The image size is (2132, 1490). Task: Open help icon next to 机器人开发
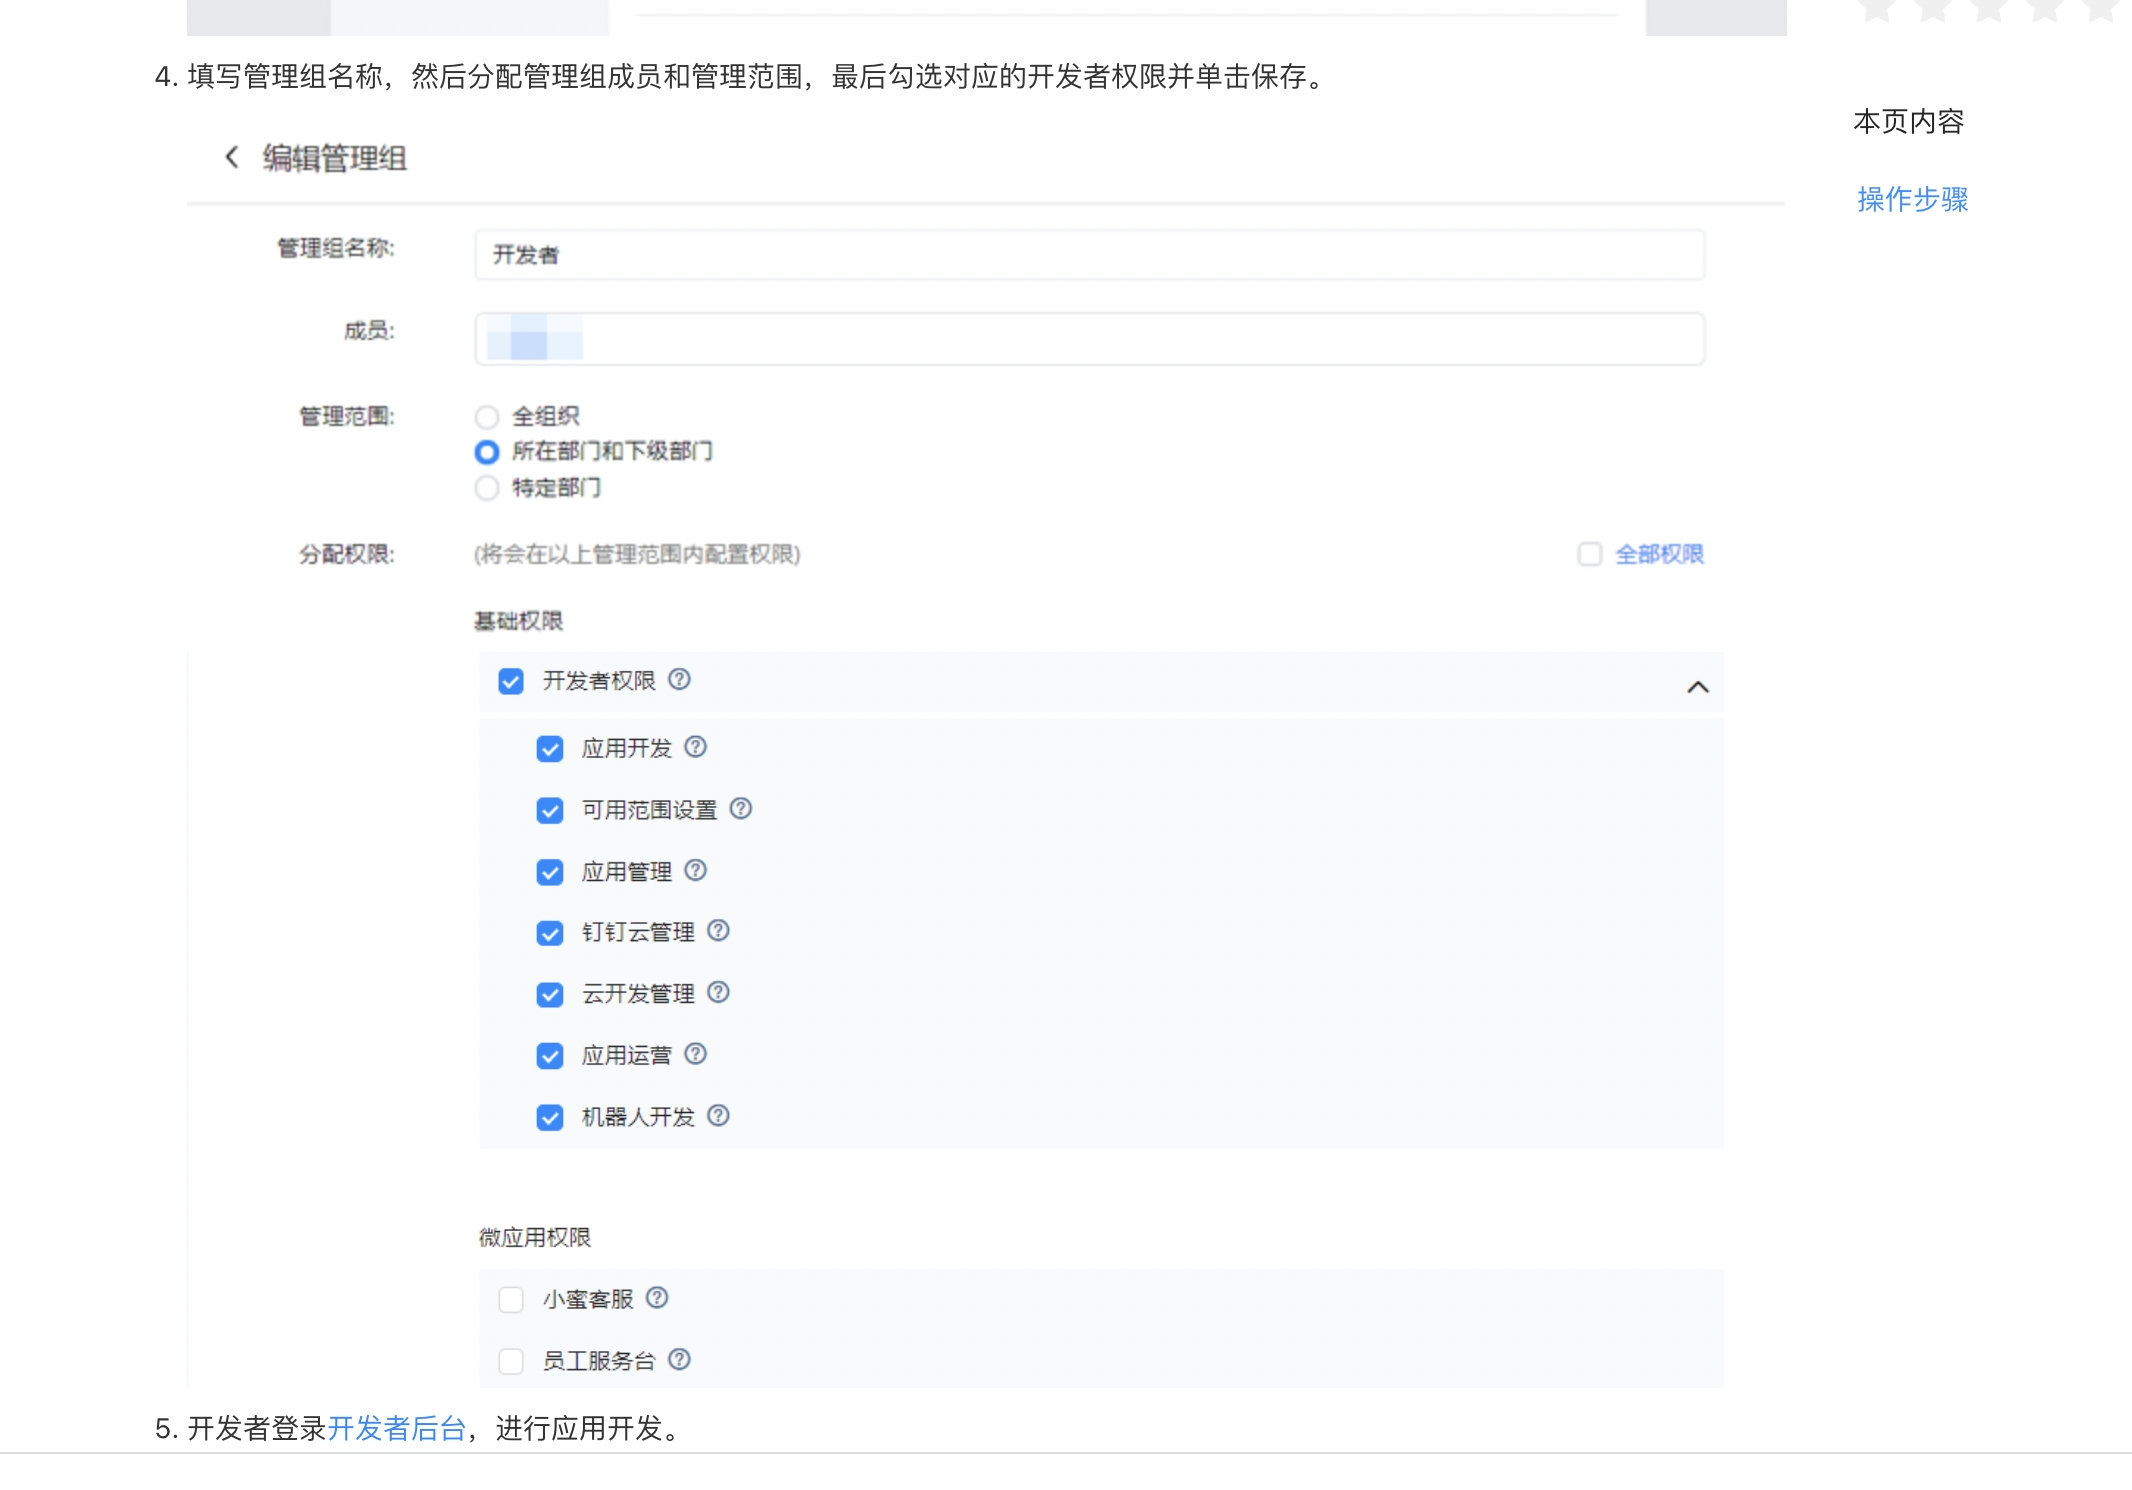718,1115
